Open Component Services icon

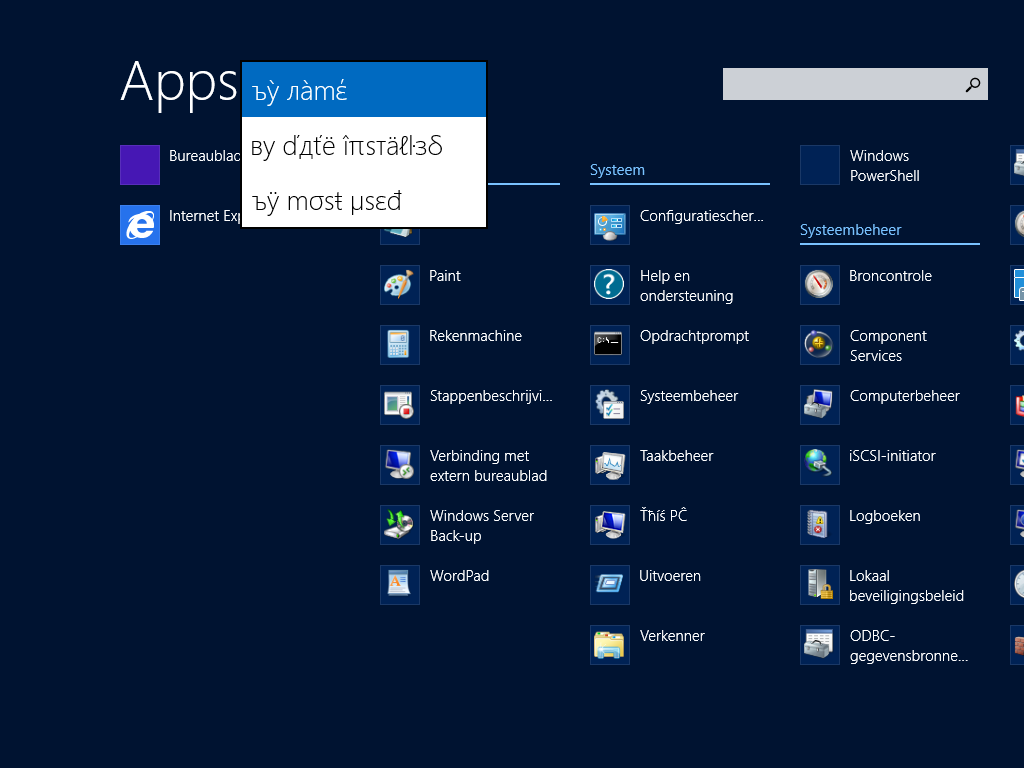tap(820, 345)
